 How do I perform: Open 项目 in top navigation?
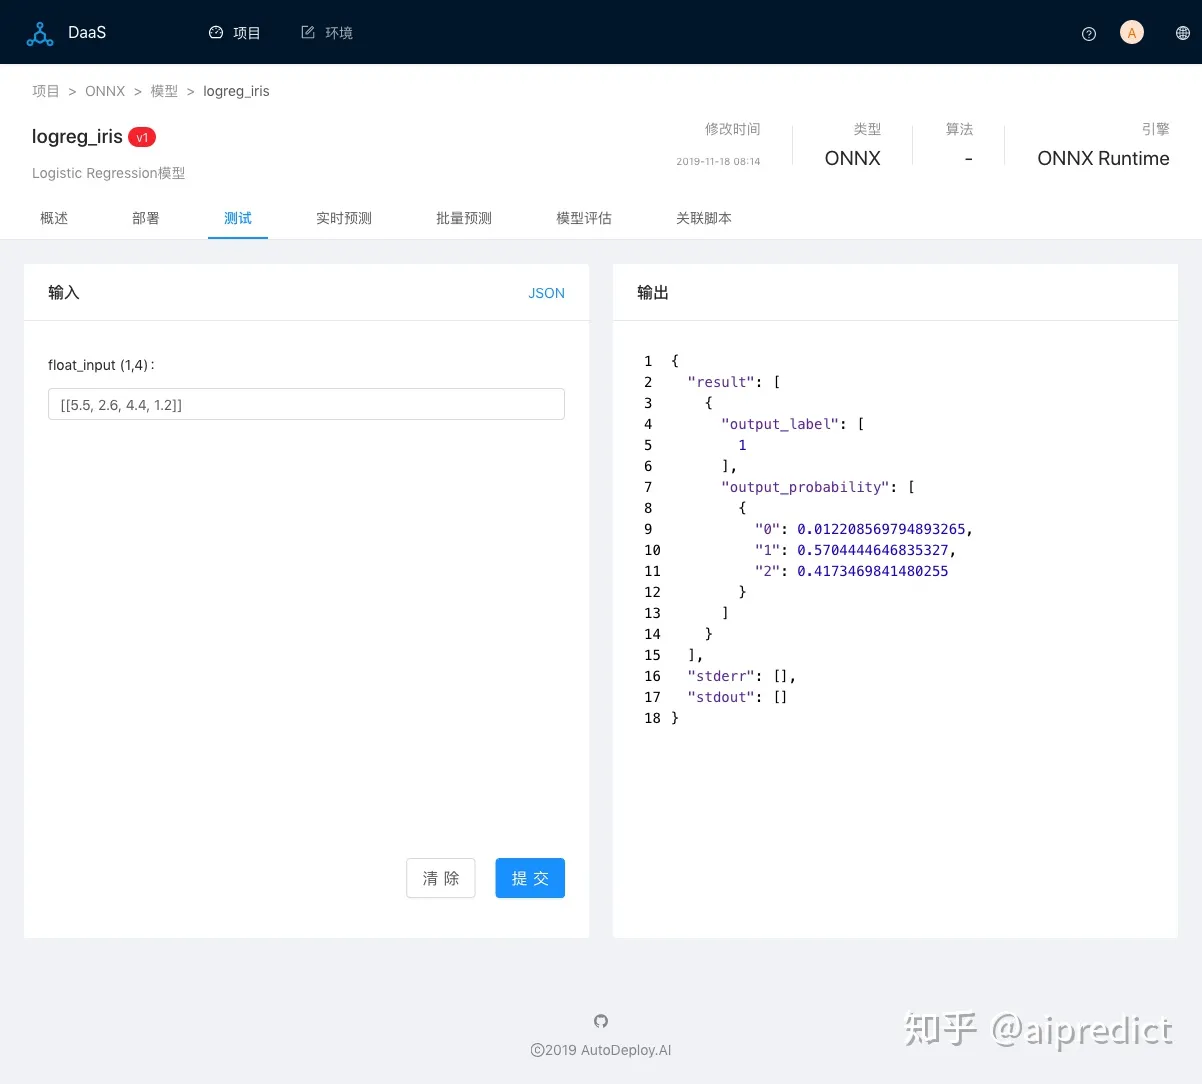point(235,33)
